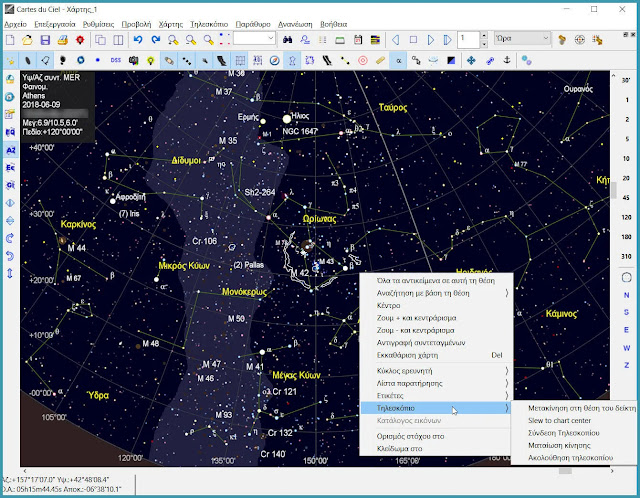The height and width of the screenshot is (498, 640).
Task: Look toward North with N button
Action: click(x=626, y=295)
